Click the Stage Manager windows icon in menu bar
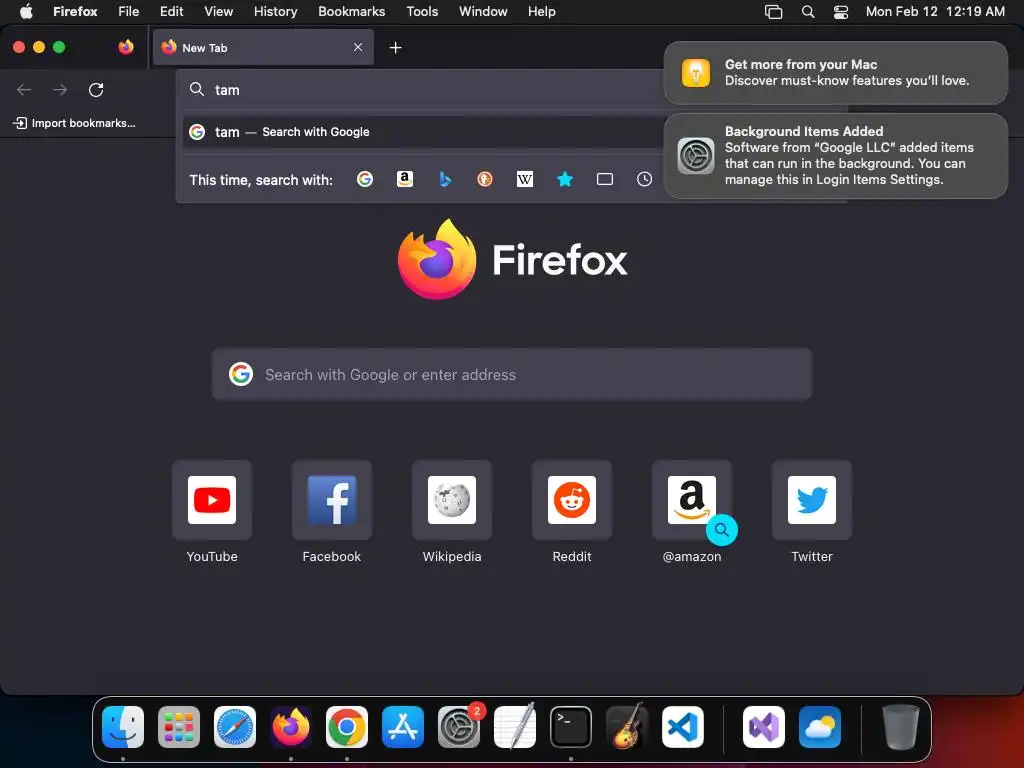This screenshot has width=1024, height=768. (774, 11)
